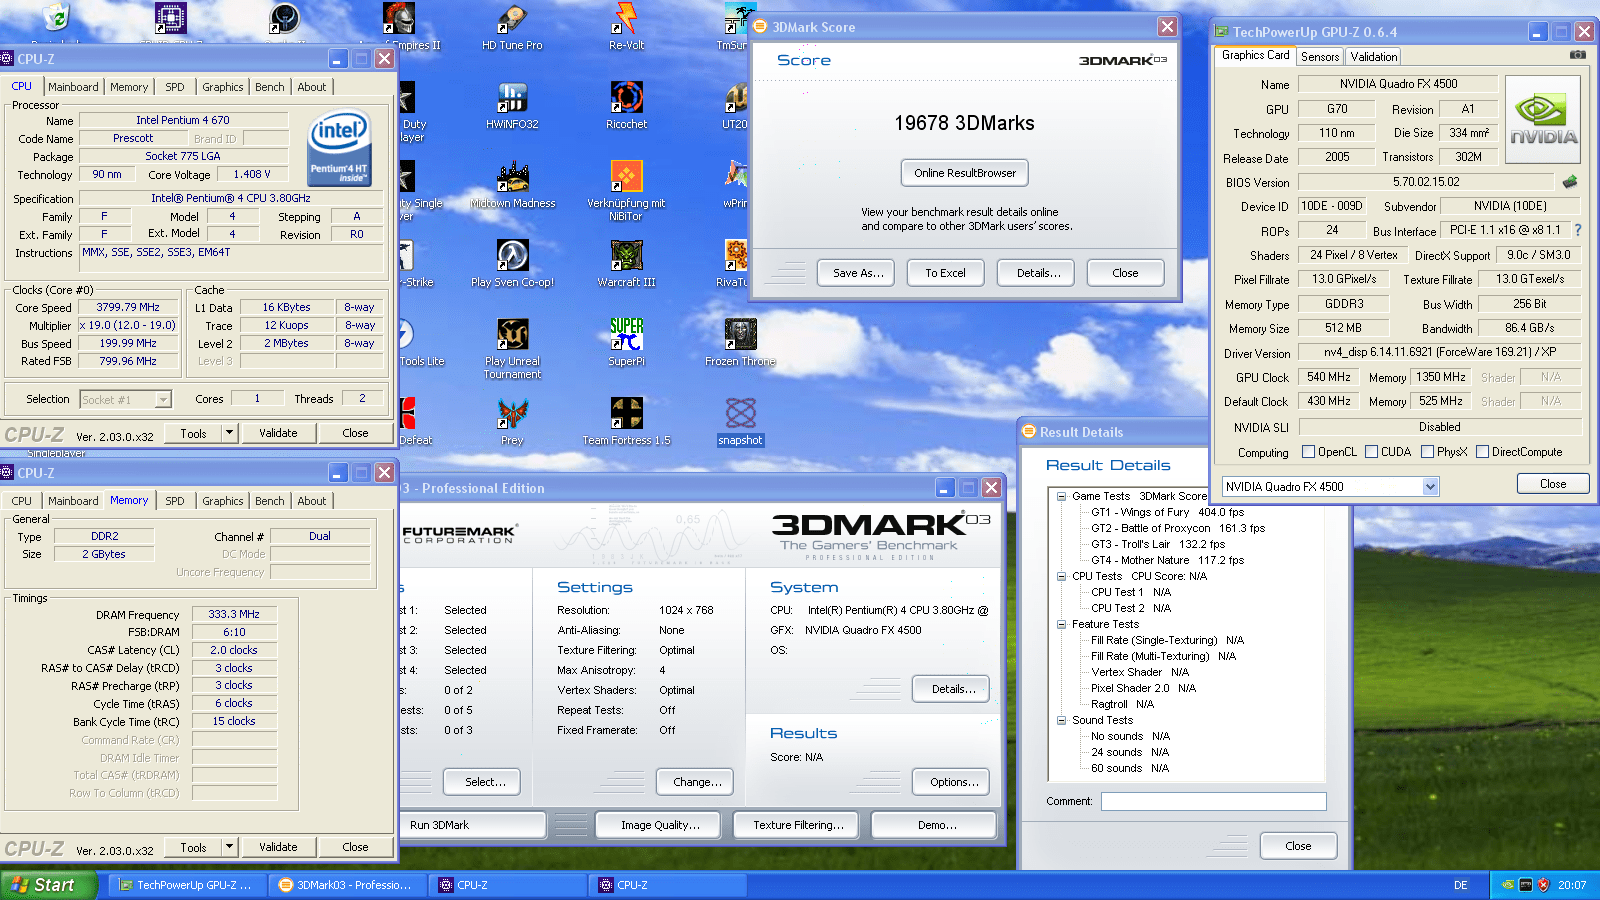
Task: Open the Graphics tab in CPU-Z memory window
Action: point(222,501)
